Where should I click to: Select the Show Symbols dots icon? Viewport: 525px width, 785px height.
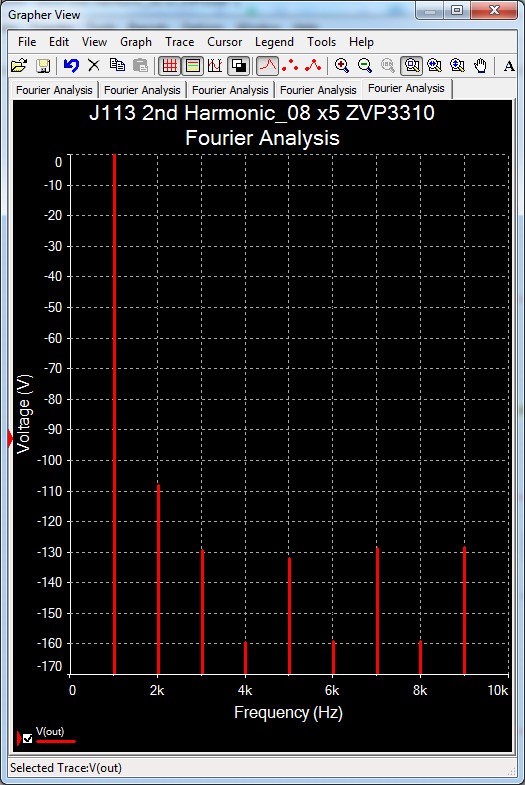[x=290, y=66]
